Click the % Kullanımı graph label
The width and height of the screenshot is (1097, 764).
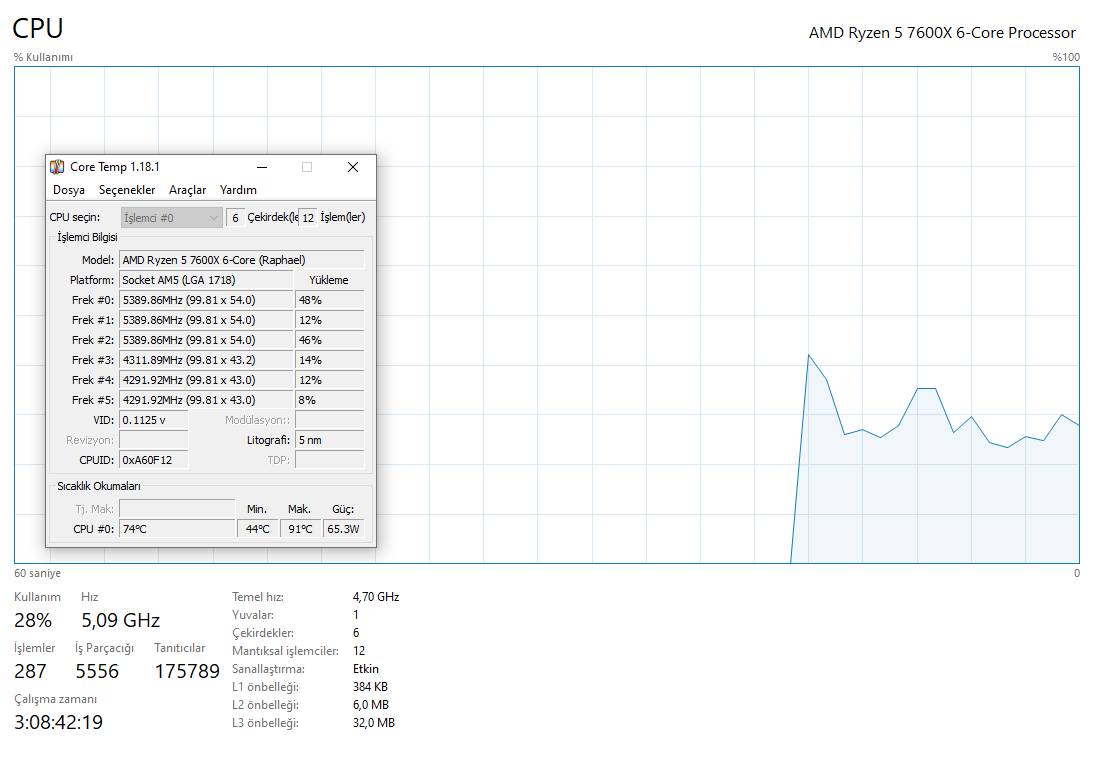(x=43, y=57)
